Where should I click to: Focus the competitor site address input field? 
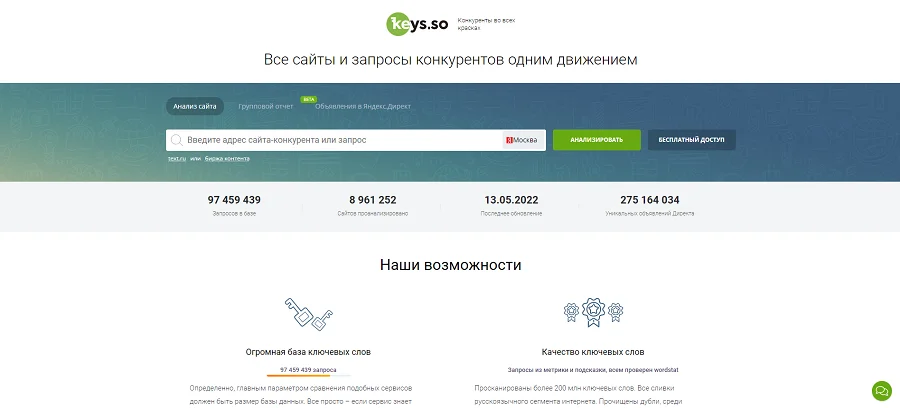coord(340,140)
